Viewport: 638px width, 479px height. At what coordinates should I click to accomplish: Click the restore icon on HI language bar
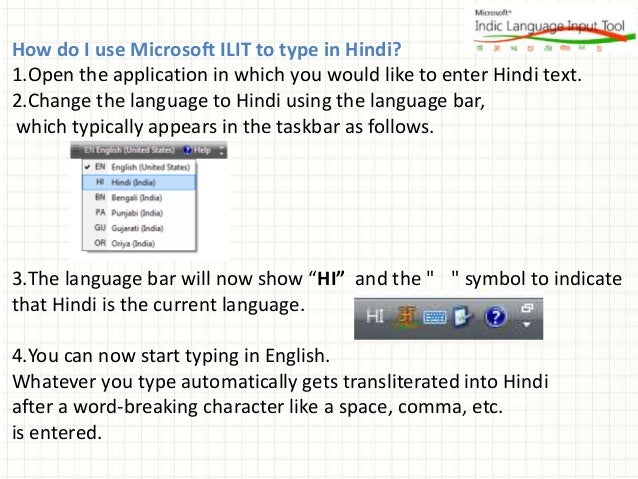pyautogui.click(x=527, y=308)
